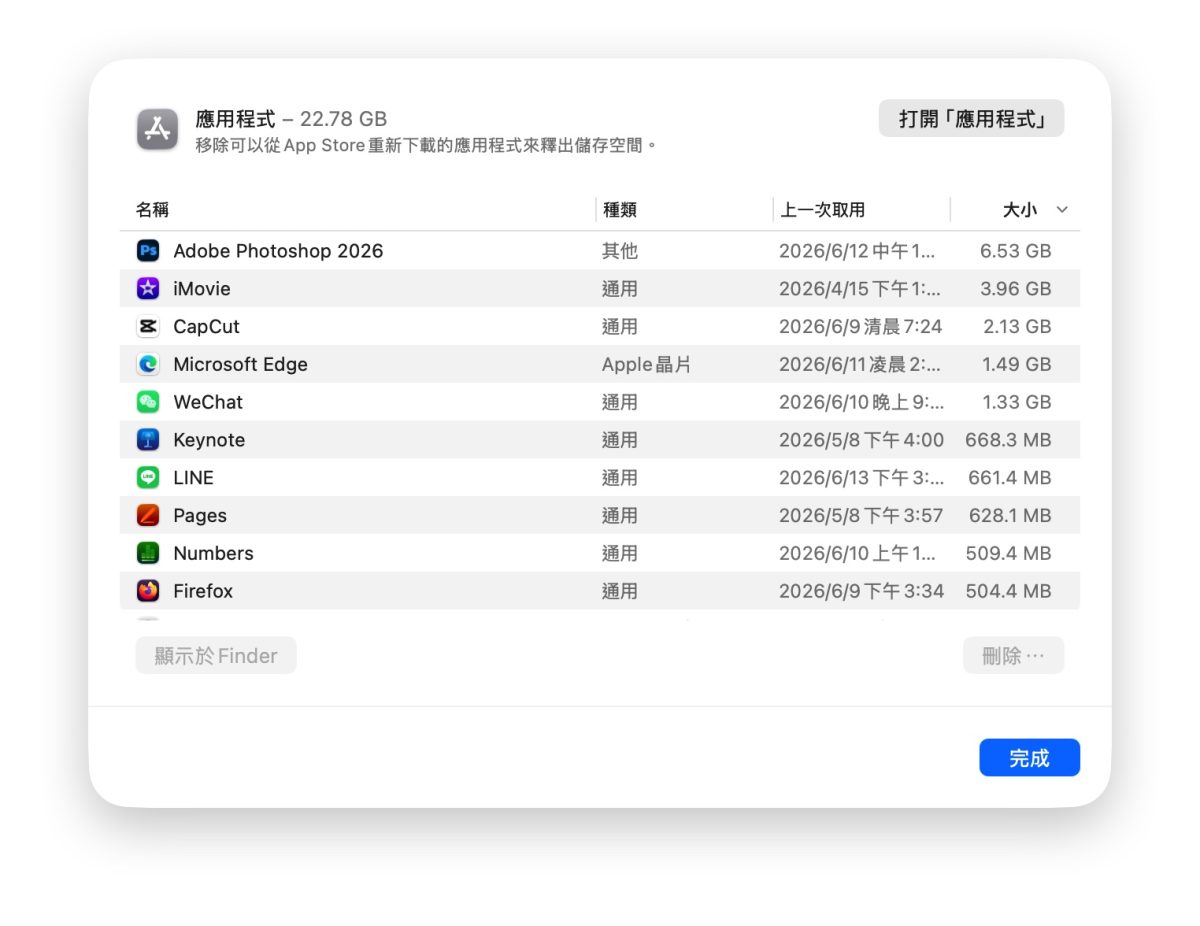Viewport: 1200px width, 926px height.
Task: Click 通用 kind in the Numbers row
Action: 620,553
